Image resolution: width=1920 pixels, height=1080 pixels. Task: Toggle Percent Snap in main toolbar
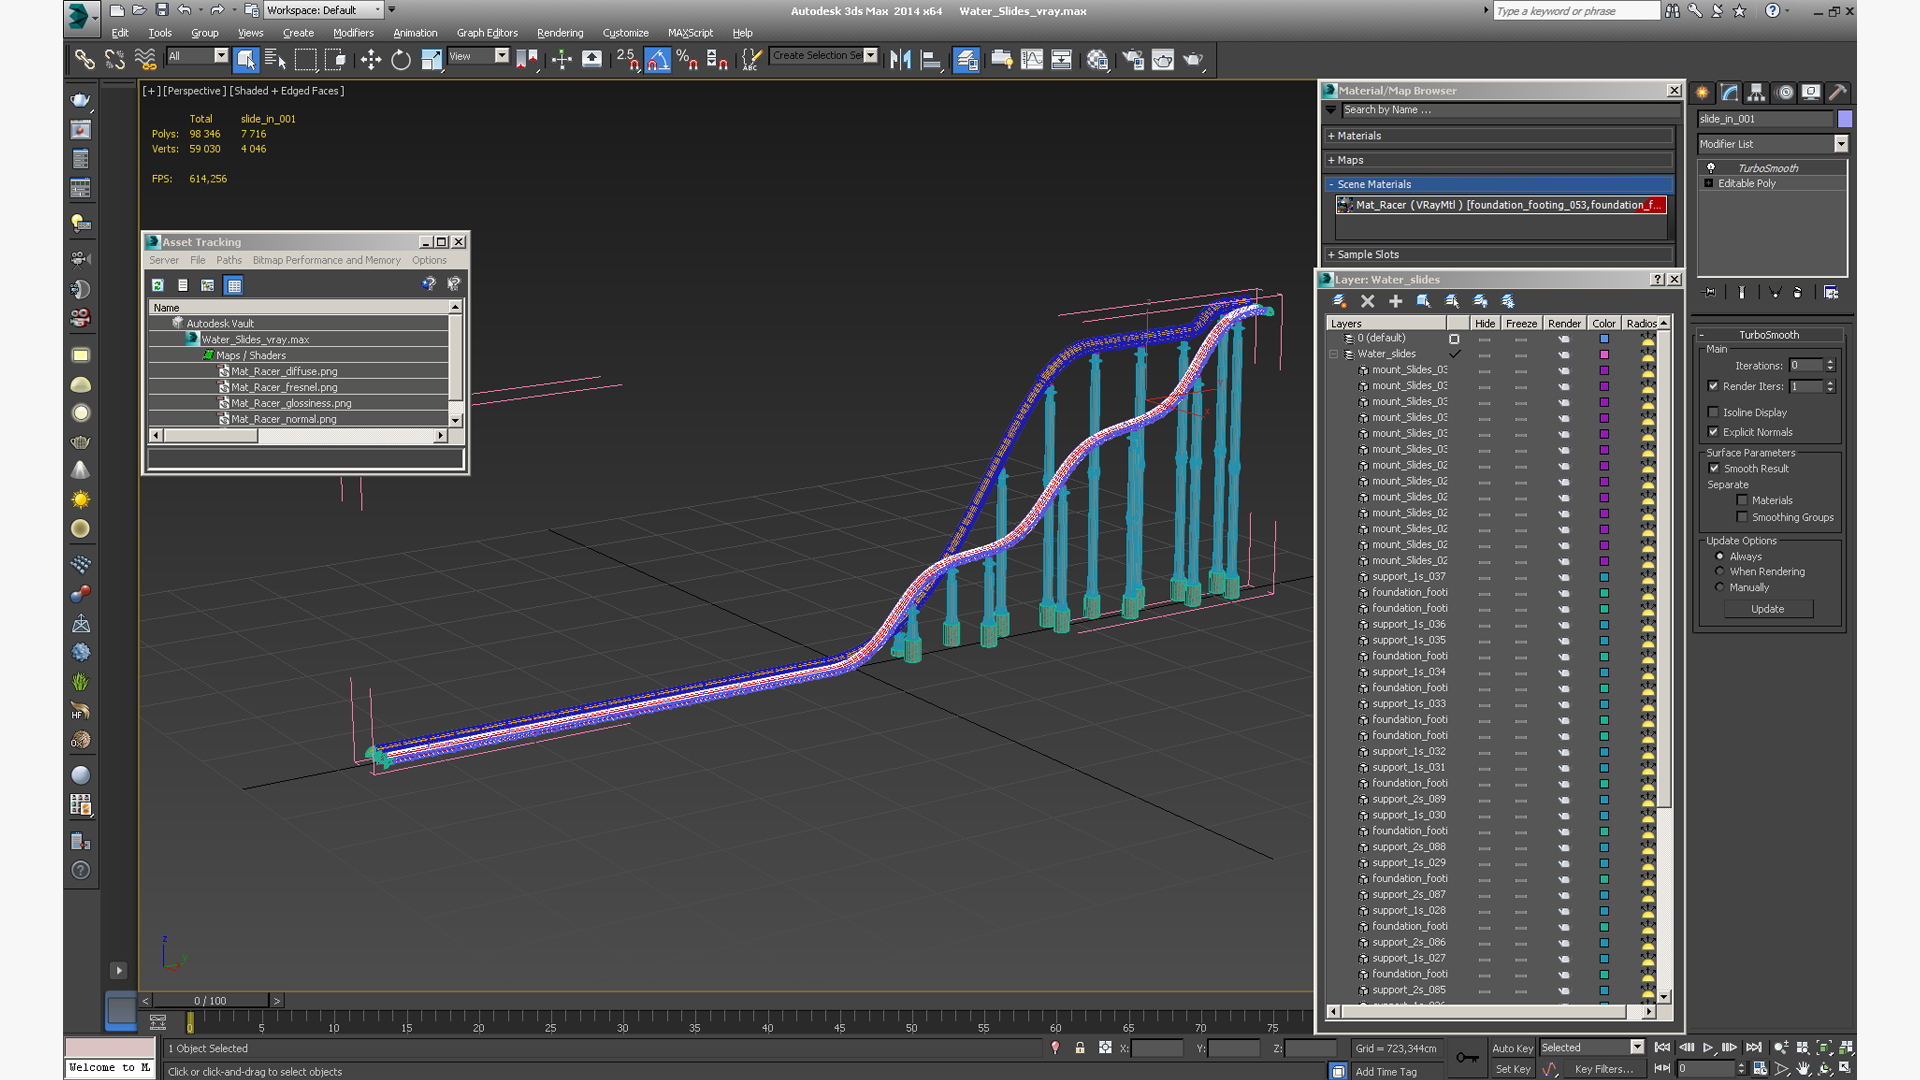pyautogui.click(x=687, y=60)
